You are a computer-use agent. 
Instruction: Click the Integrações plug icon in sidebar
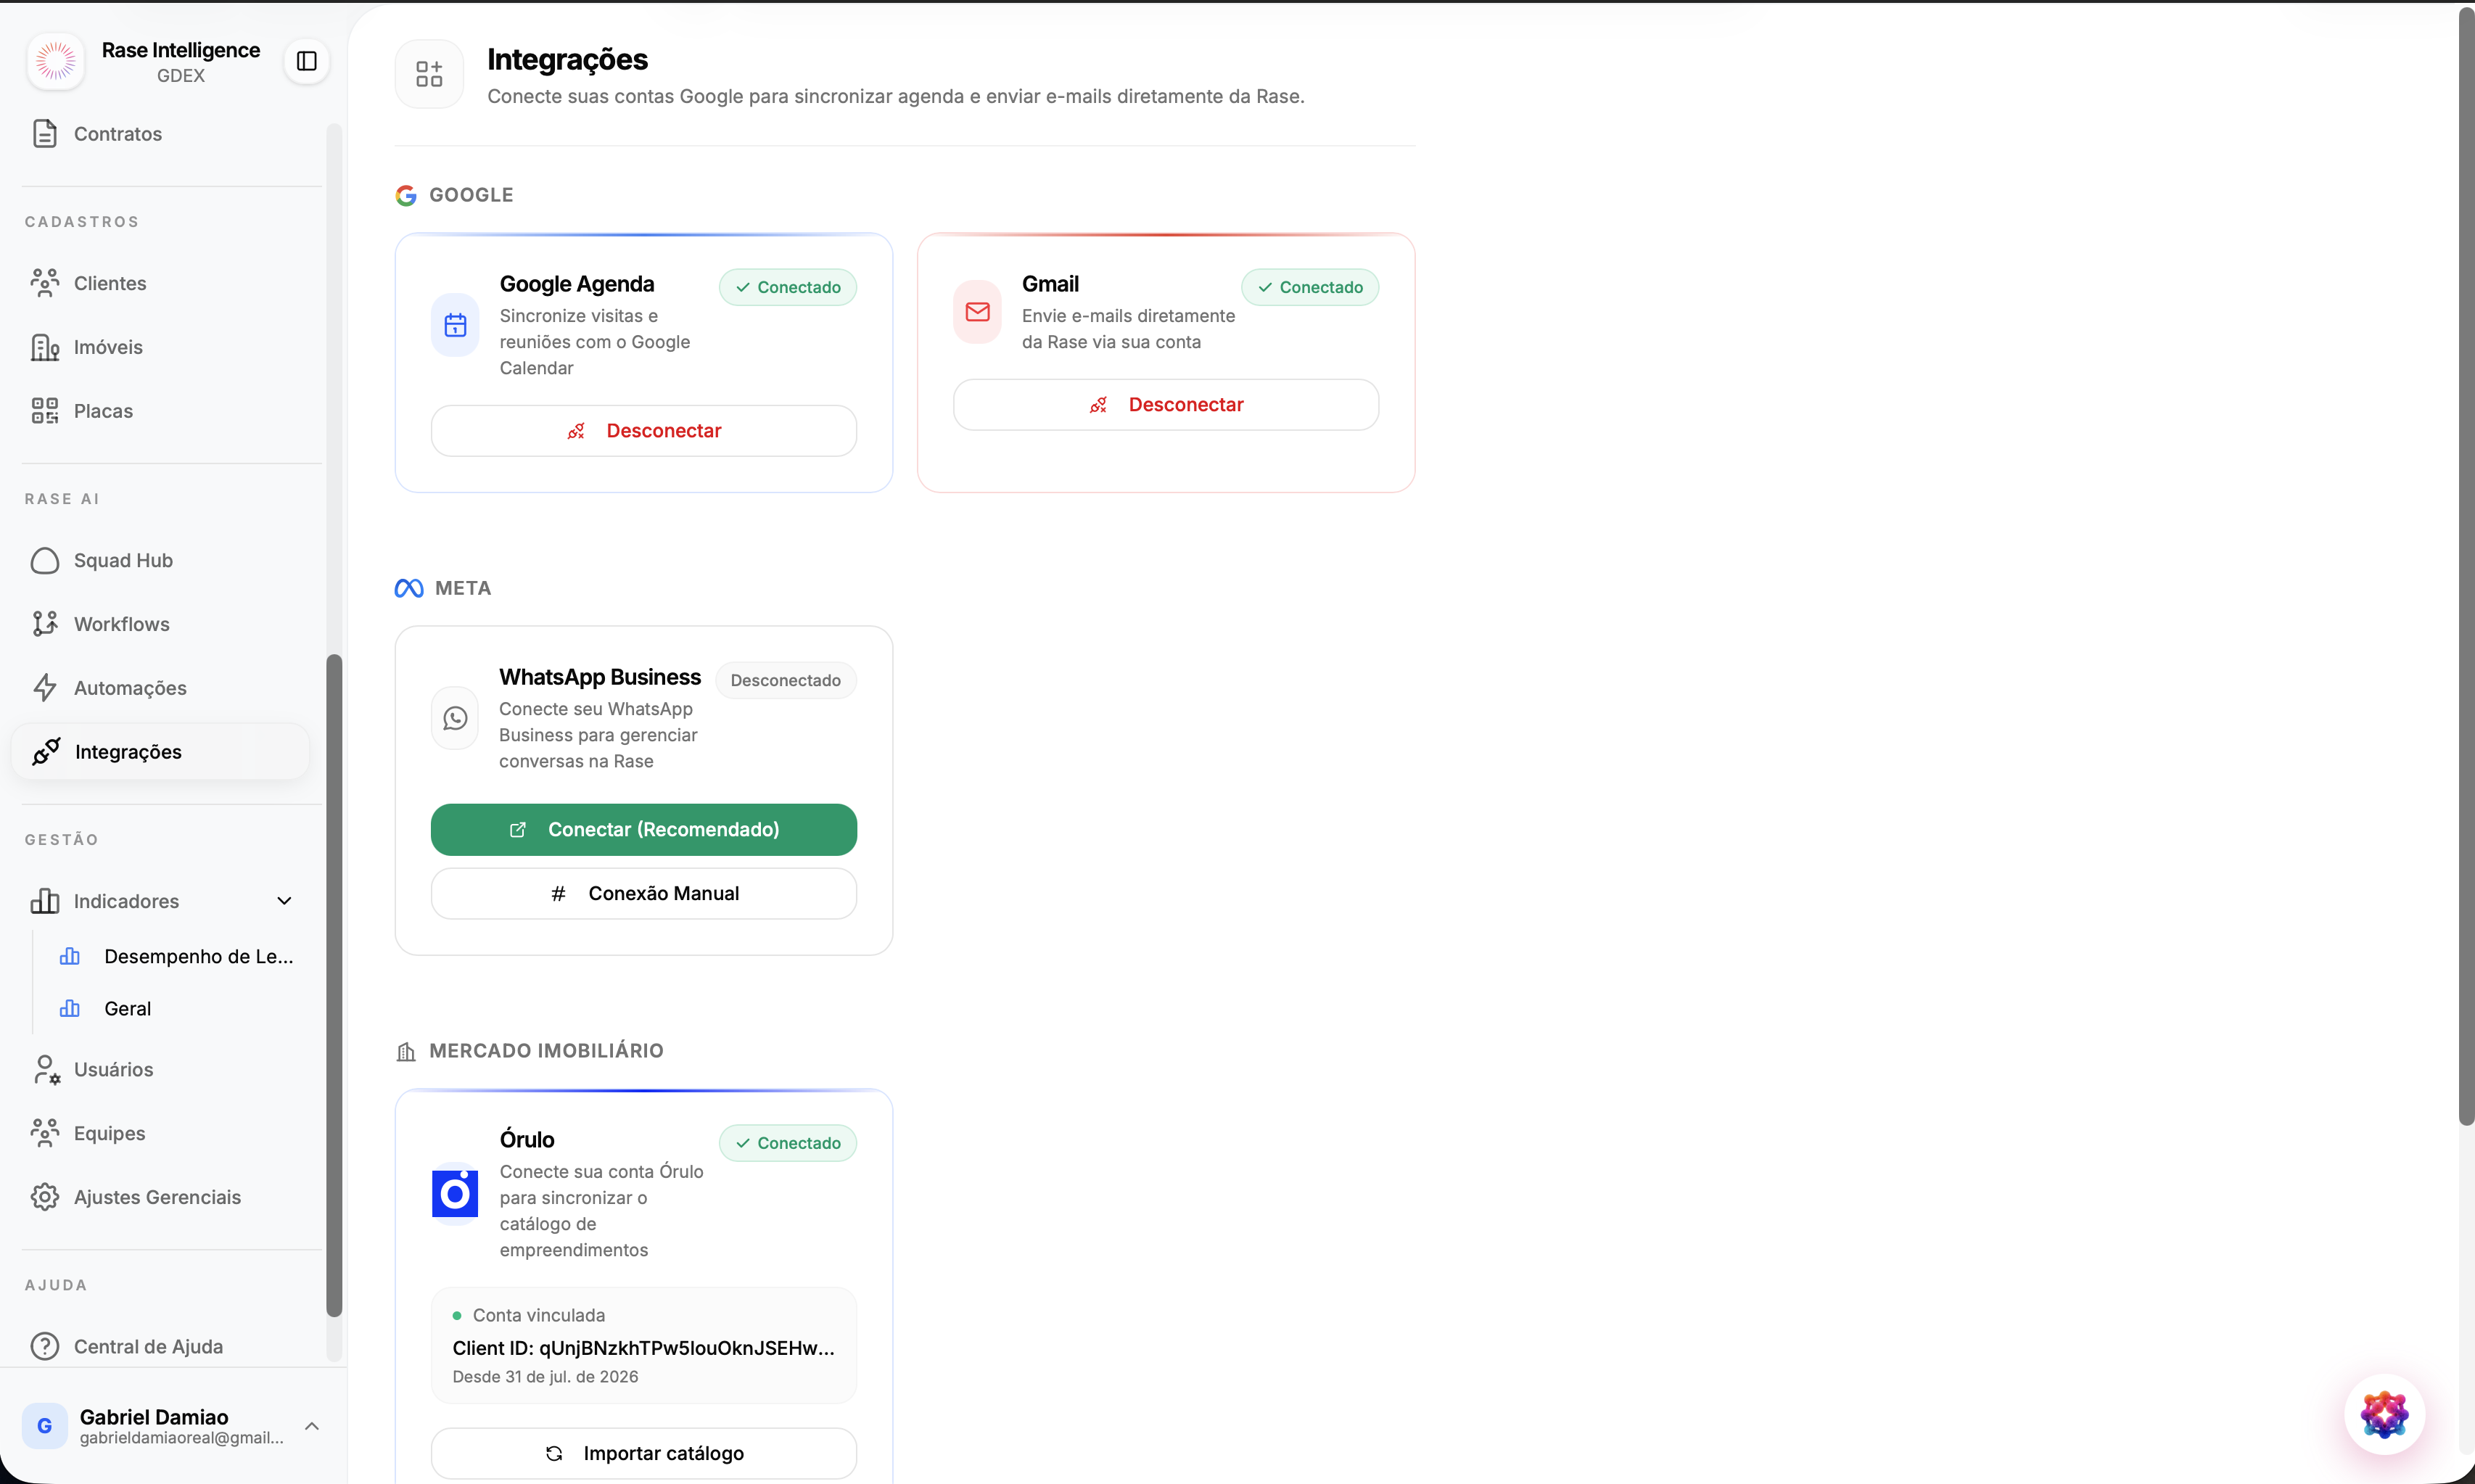(46, 751)
